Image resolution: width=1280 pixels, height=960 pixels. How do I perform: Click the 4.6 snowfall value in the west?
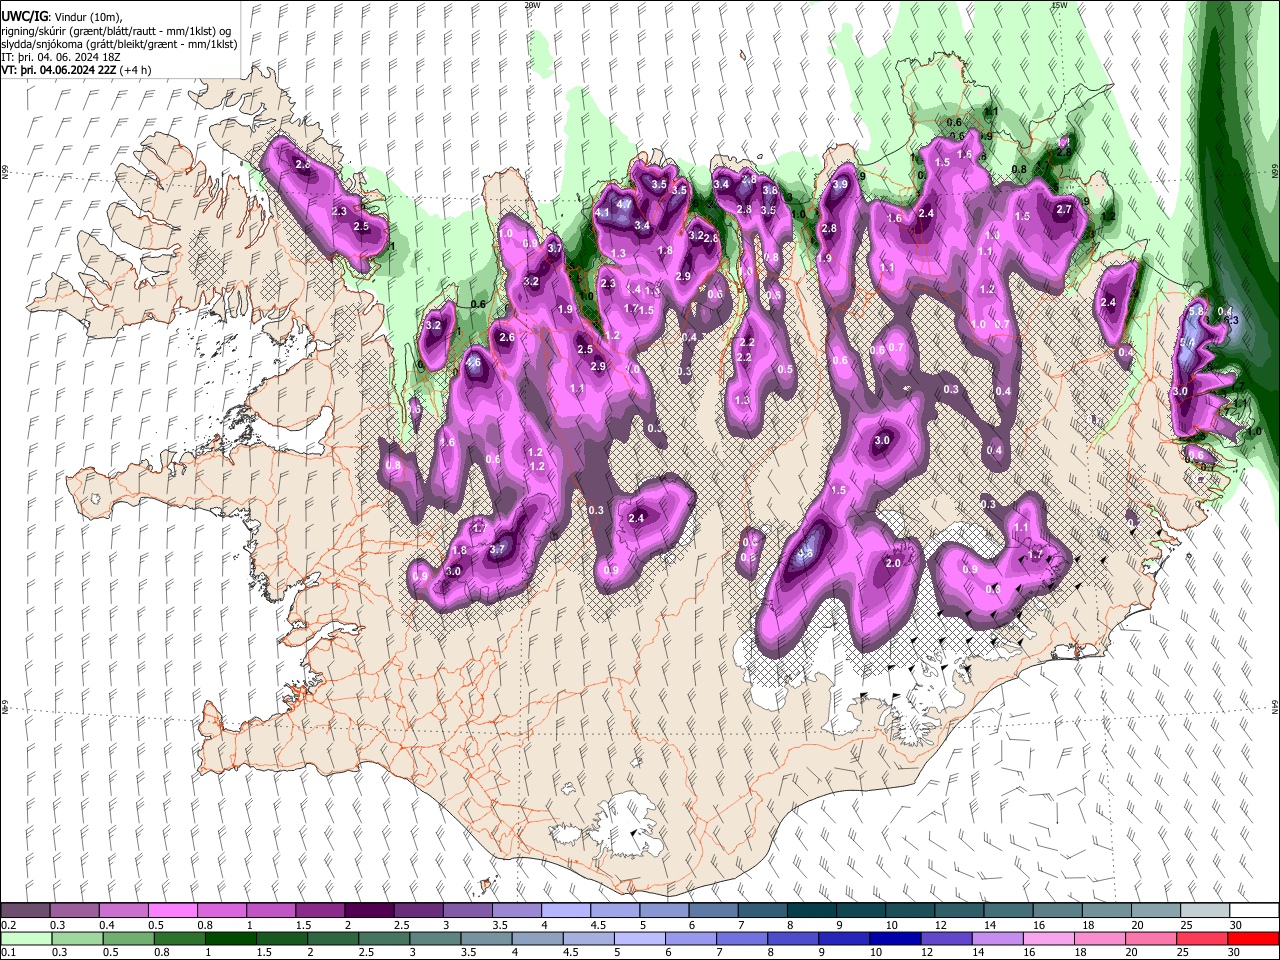[x=474, y=362]
